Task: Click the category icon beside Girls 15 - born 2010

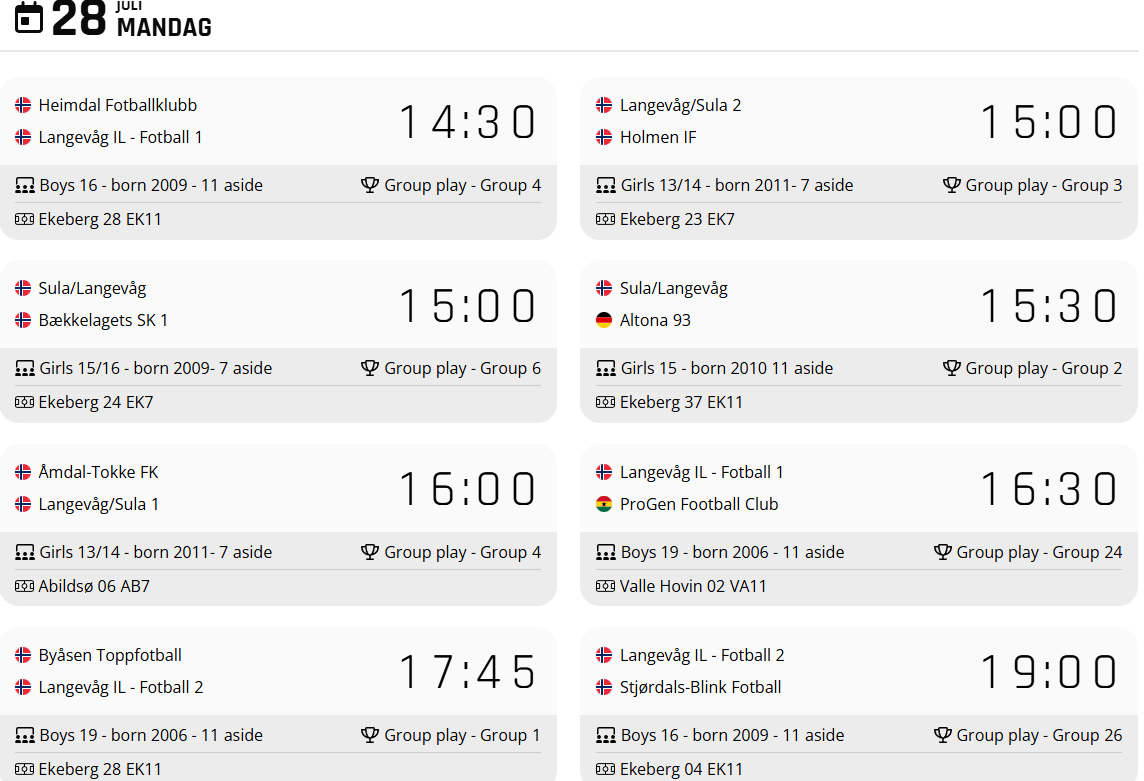Action: 605,368
